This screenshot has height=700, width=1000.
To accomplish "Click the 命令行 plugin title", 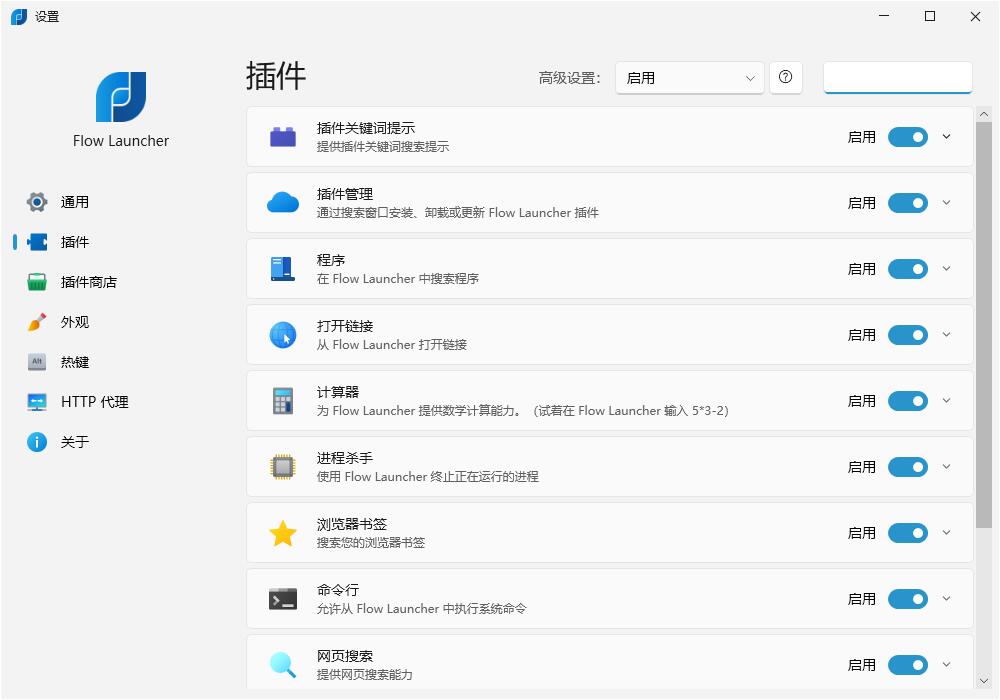I will click(338, 590).
